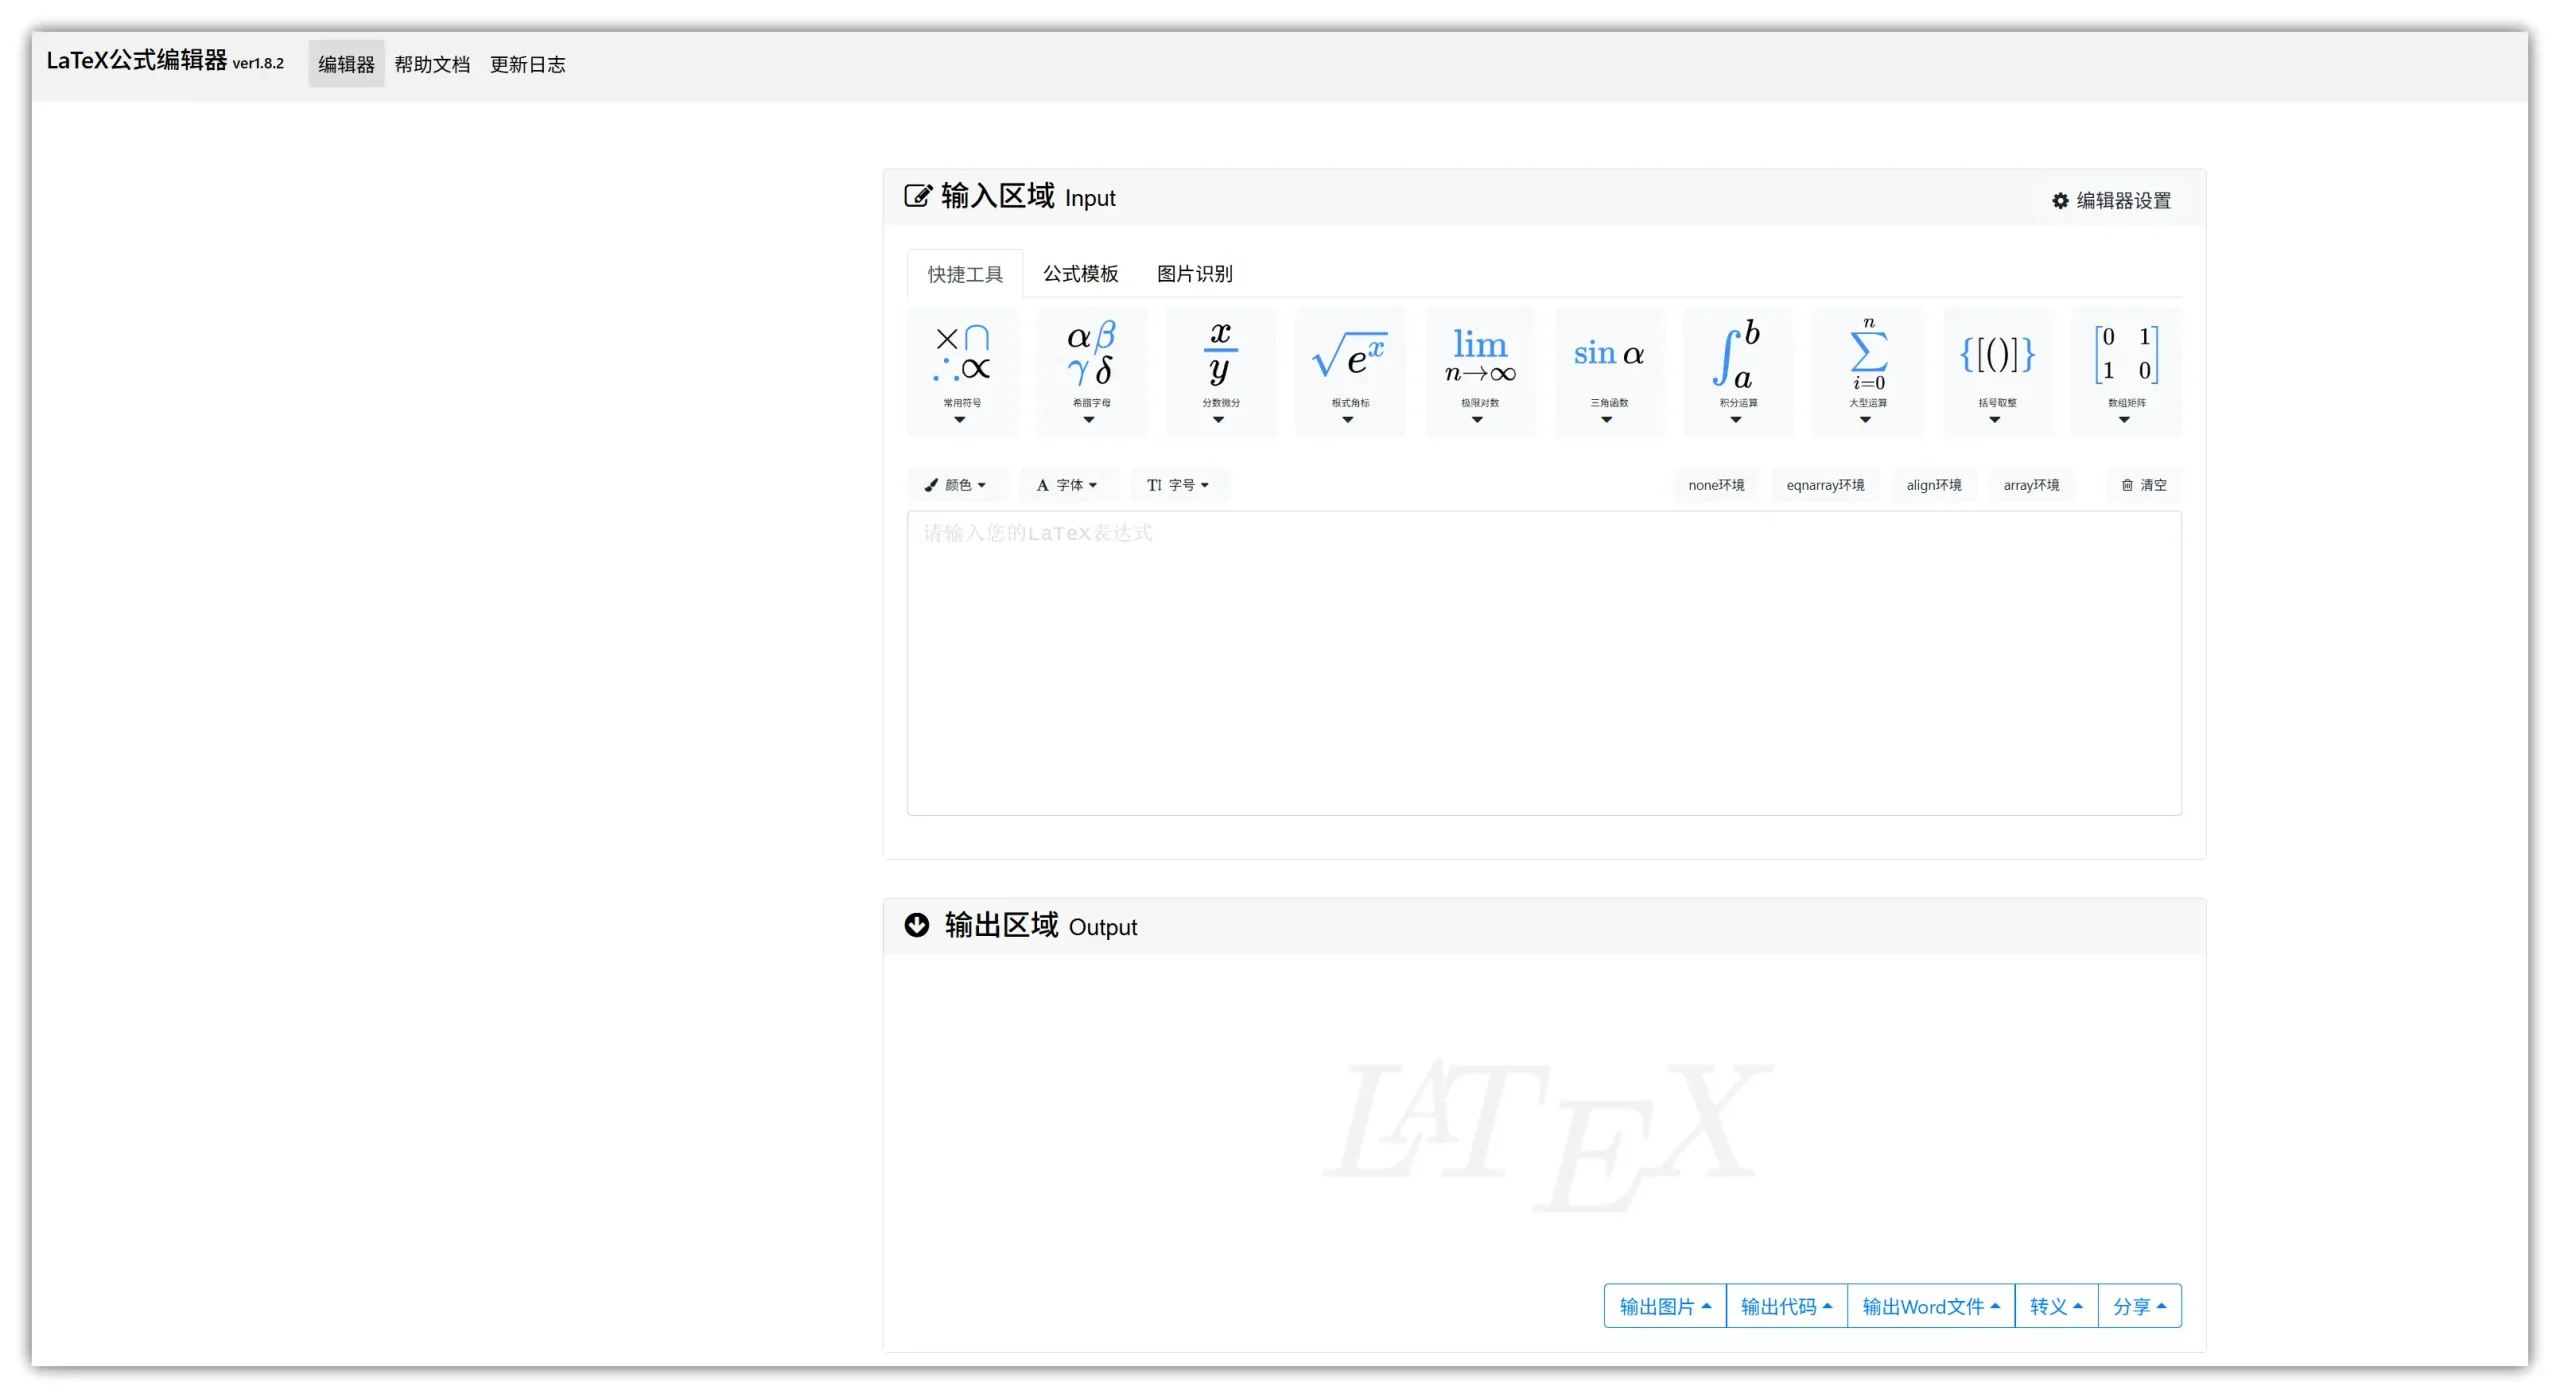This screenshot has height=1398, width=2560.
Task: Open the 转义 escape dropdown
Action: coord(2056,1306)
